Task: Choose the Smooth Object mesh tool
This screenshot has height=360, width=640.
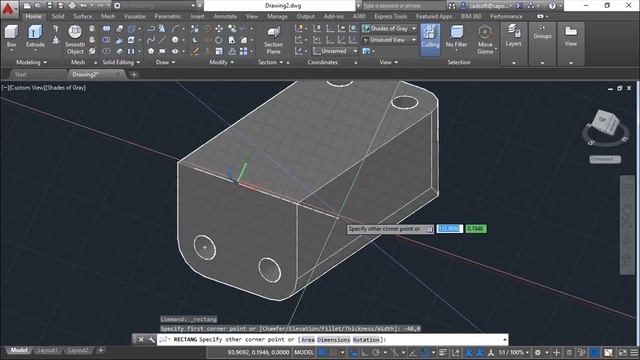Action: click(75, 40)
